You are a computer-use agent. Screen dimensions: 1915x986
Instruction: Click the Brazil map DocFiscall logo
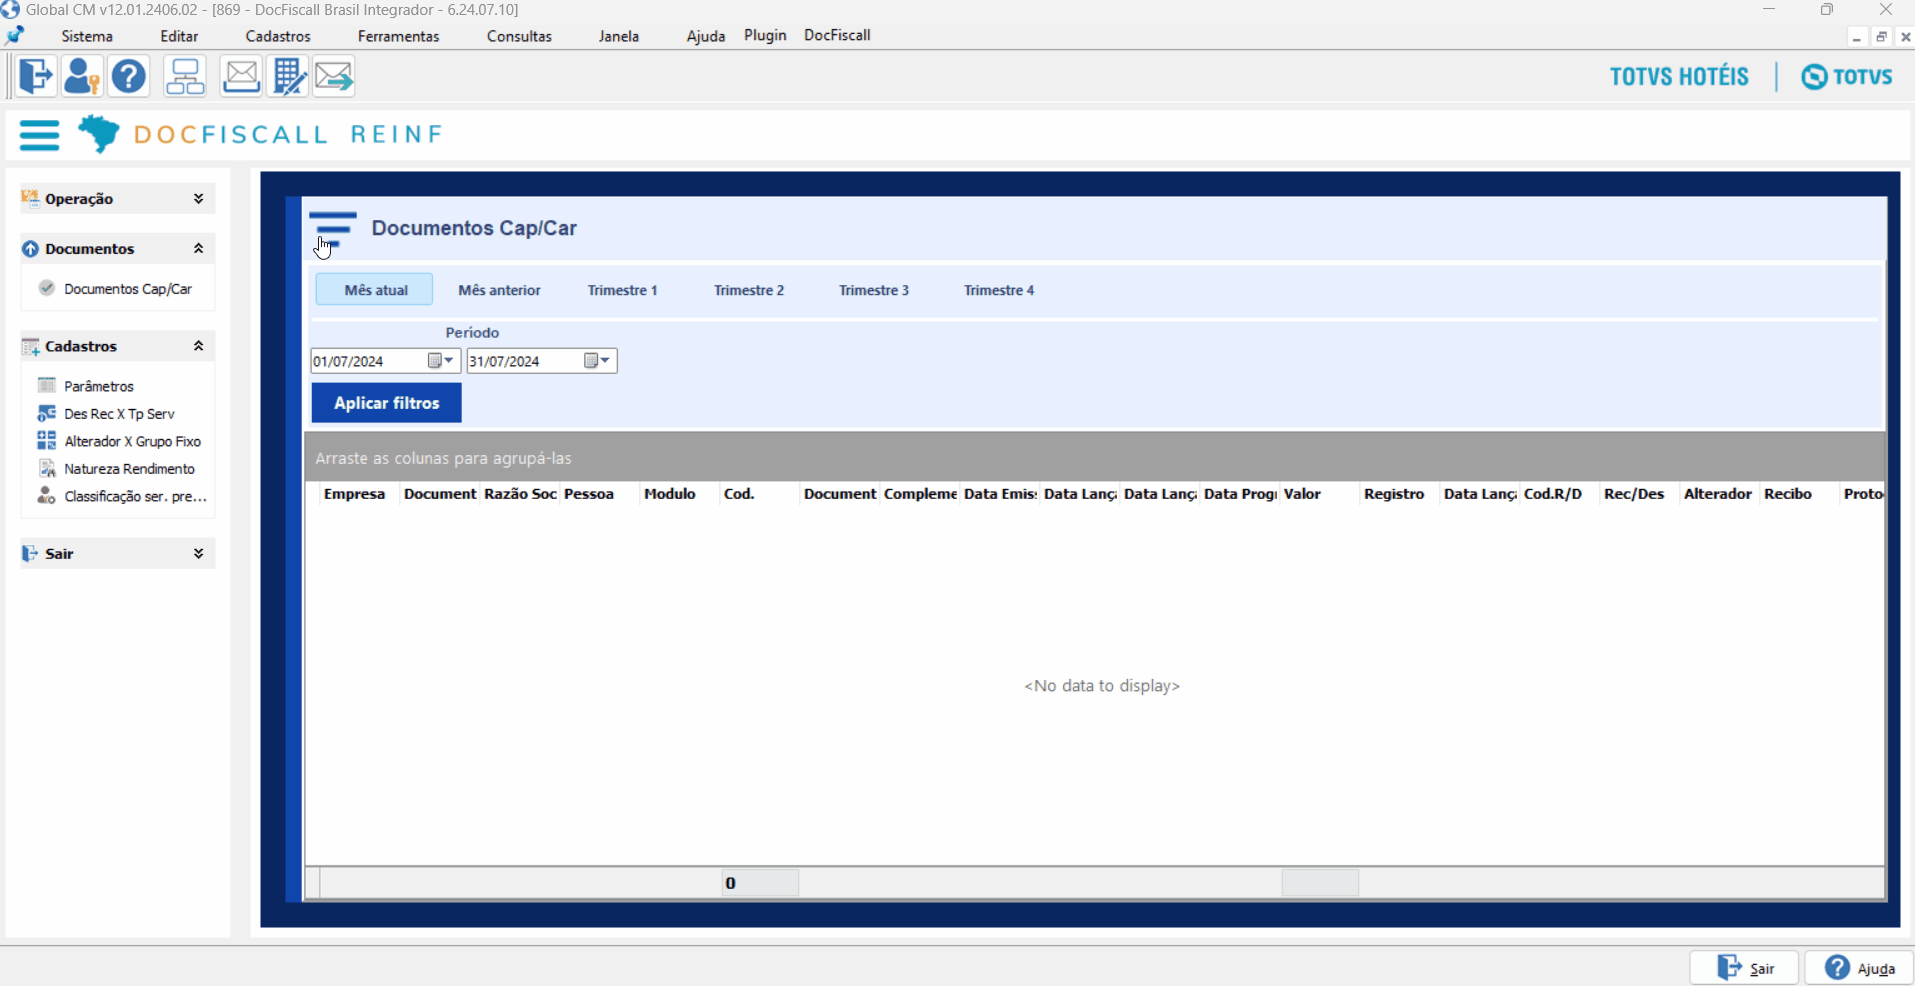pyautogui.click(x=99, y=134)
